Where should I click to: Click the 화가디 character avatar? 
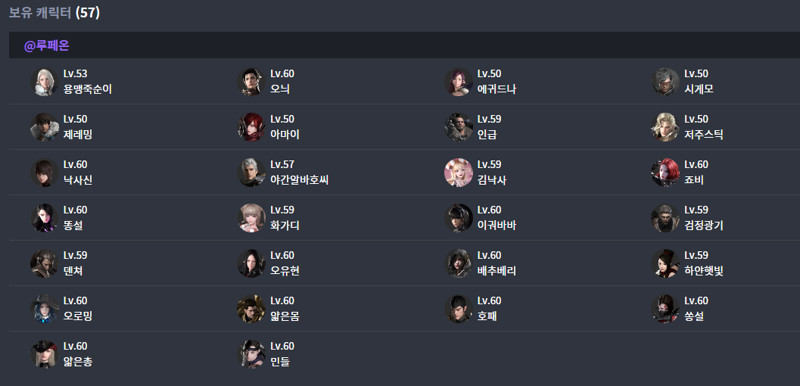tap(252, 218)
